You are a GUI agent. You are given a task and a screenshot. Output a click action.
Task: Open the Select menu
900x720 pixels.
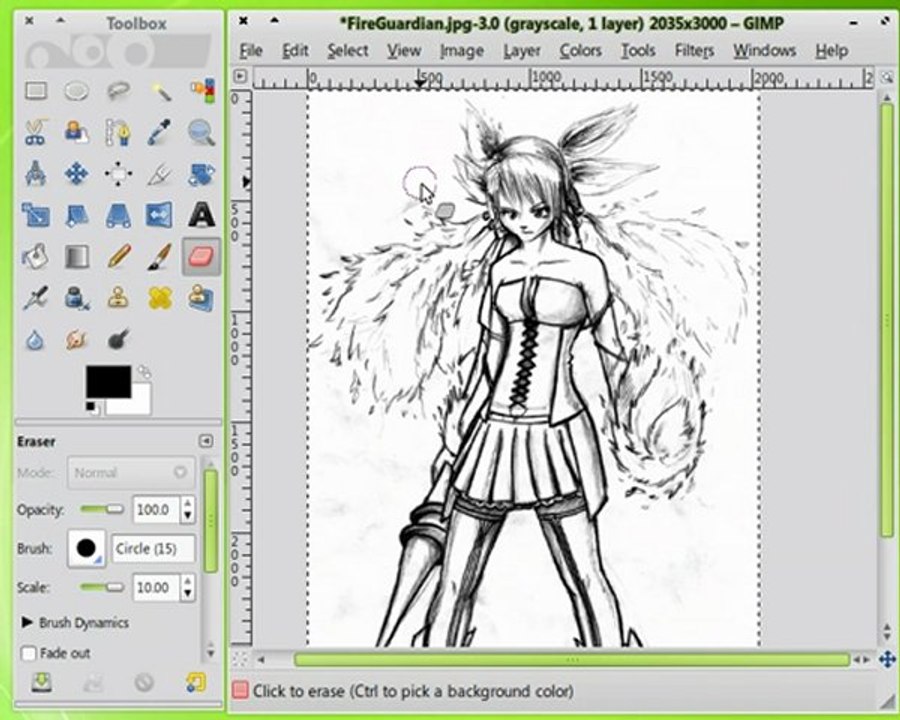click(348, 51)
